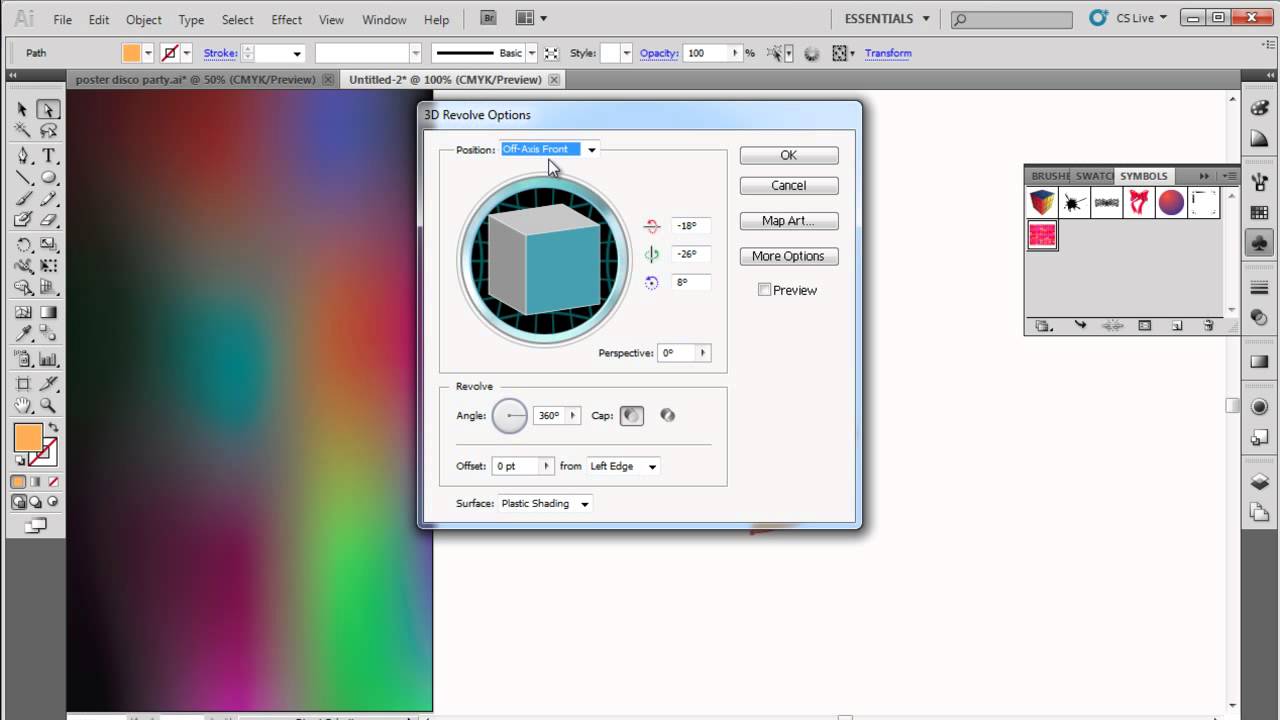
Task: Open the Transform link in control bar
Action: 888,53
